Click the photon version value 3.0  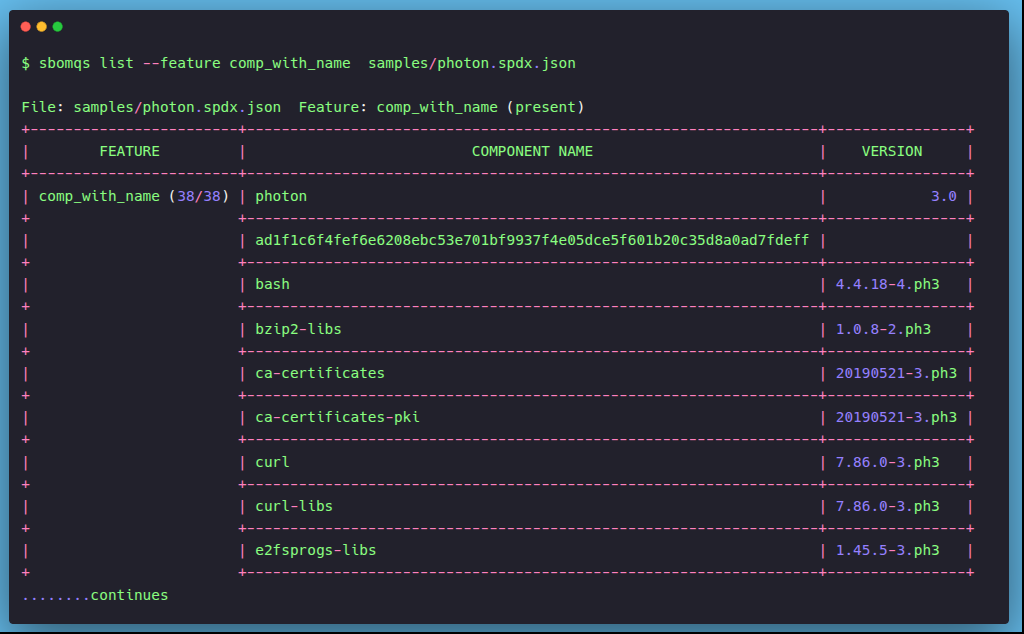(943, 196)
